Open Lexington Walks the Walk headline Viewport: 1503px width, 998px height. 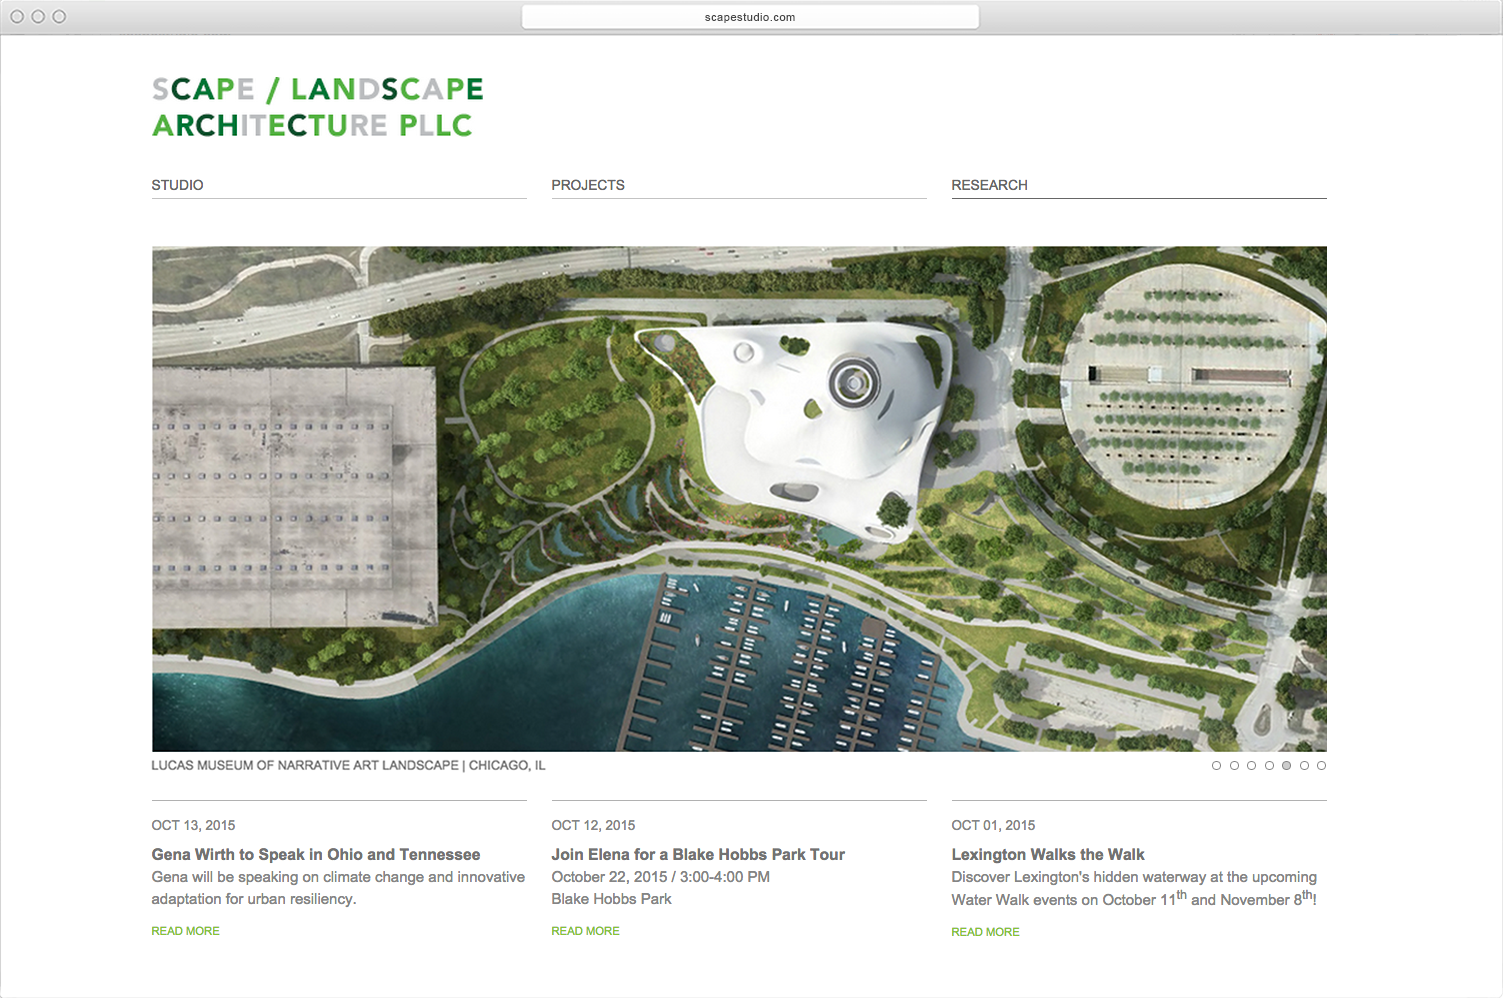click(1048, 854)
